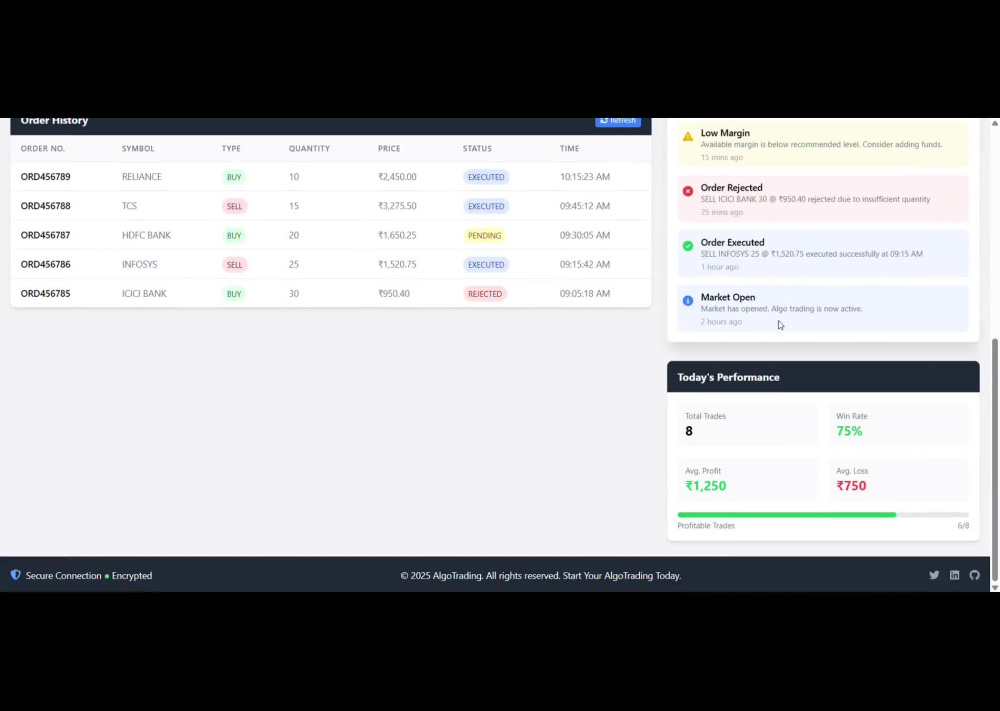Select order ORD456787
This screenshot has height=711, width=1000.
point(45,235)
